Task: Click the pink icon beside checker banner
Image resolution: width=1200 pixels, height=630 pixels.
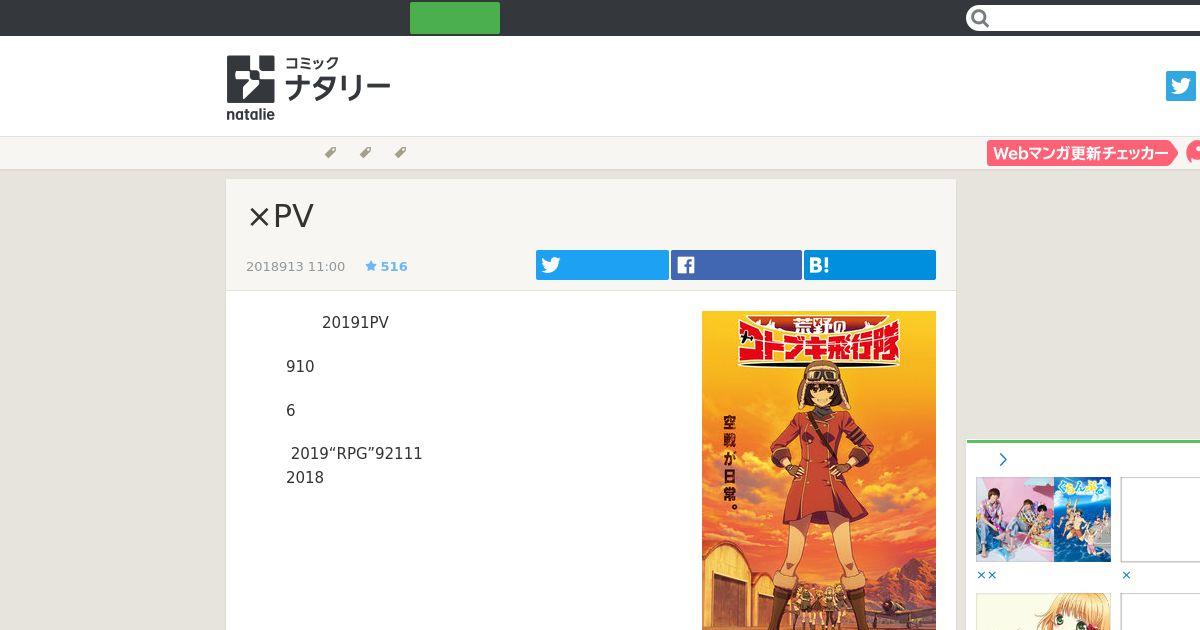Action: tap(1193, 153)
